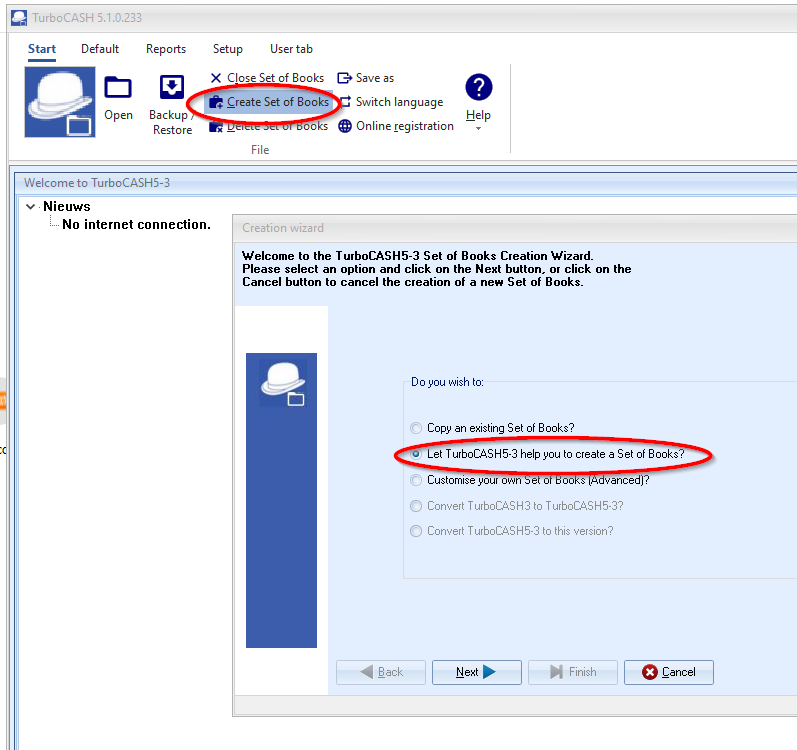The height and width of the screenshot is (750, 797).
Task: Click the wizard bowler hat logo image
Action: click(x=283, y=384)
